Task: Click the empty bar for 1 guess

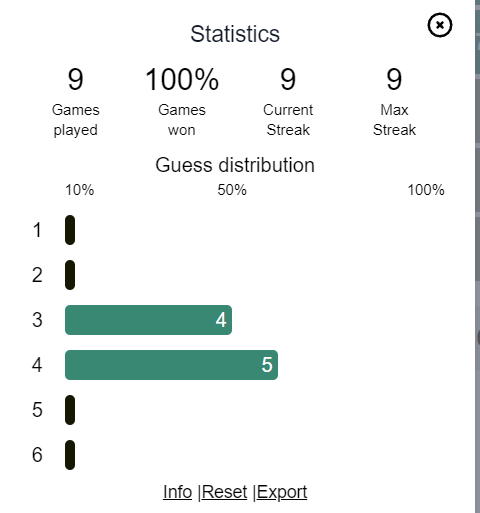Action: click(x=70, y=230)
